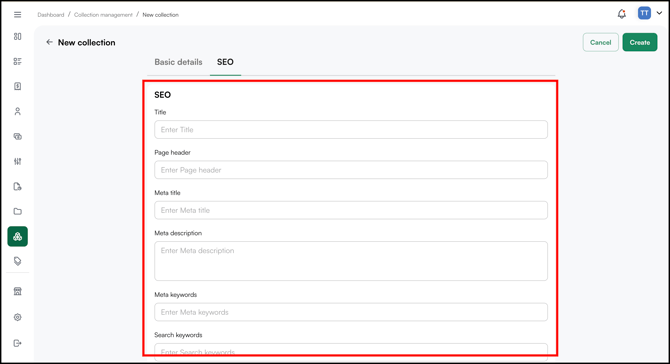Click the New collection breadcrumb text
The image size is (670, 364).
pos(161,15)
